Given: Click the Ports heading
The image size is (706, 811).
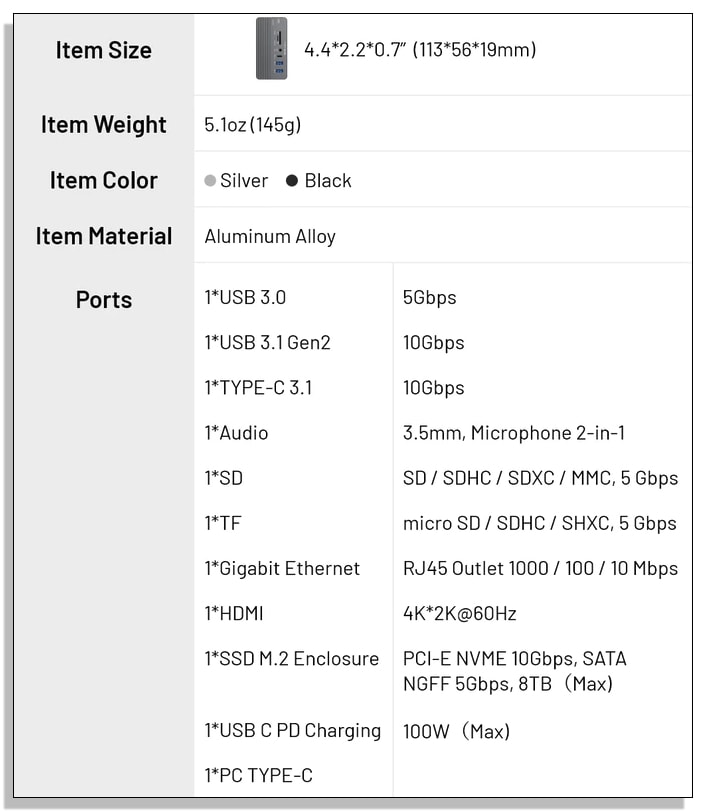Looking at the screenshot, I should coord(104,300).
